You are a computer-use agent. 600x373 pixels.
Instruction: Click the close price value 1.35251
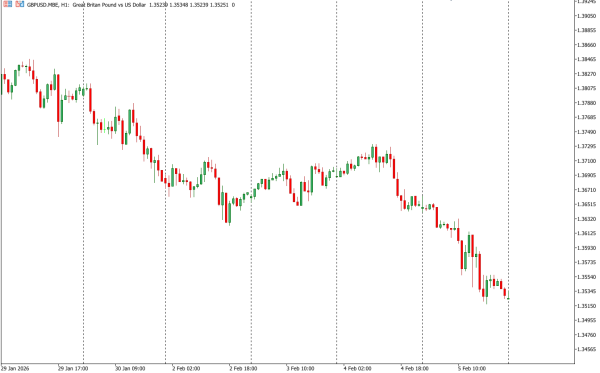[219, 5]
